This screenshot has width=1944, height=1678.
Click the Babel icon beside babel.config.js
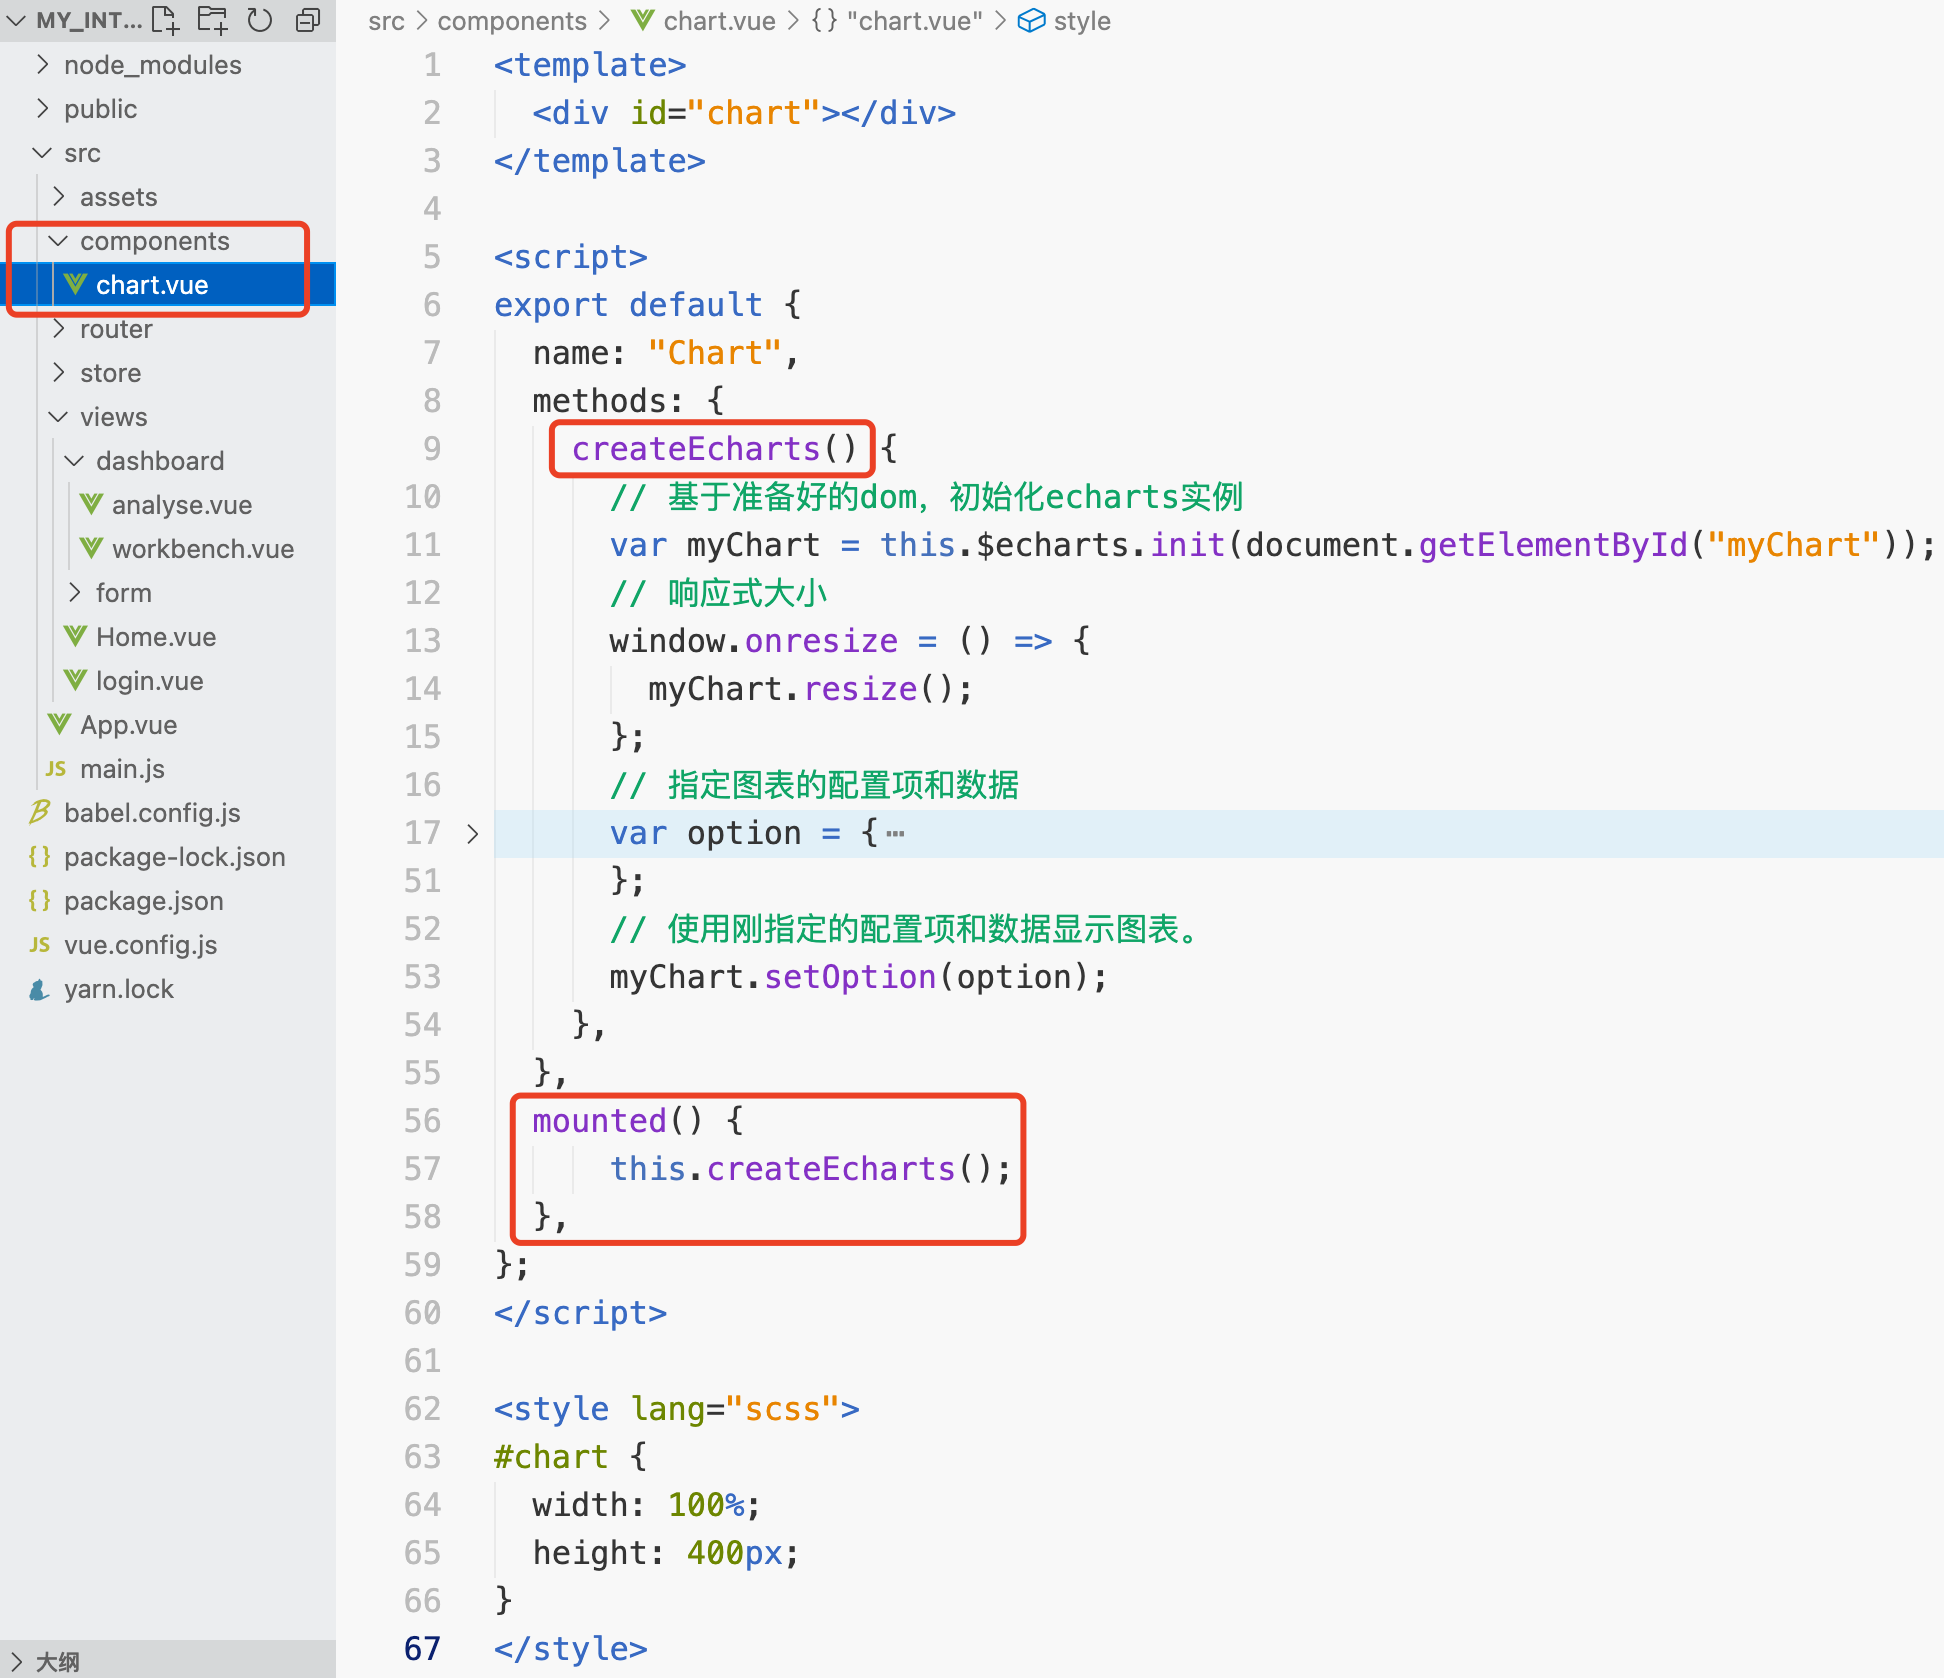click(x=40, y=812)
